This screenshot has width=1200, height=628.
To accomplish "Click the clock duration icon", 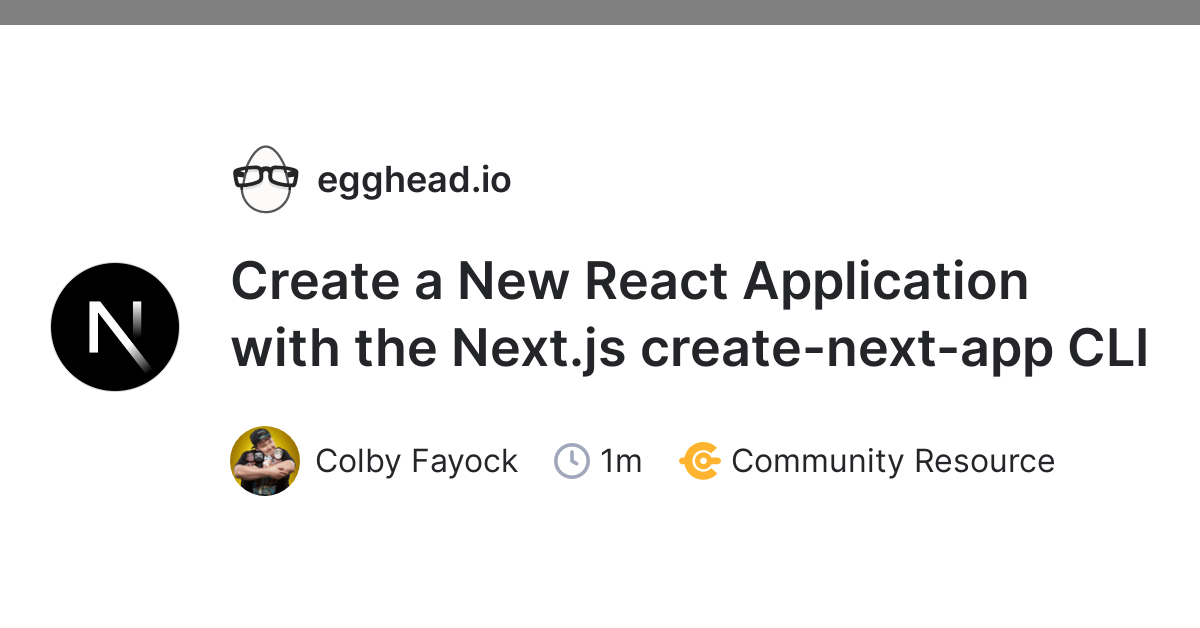I will pyautogui.click(x=572, y=461).
